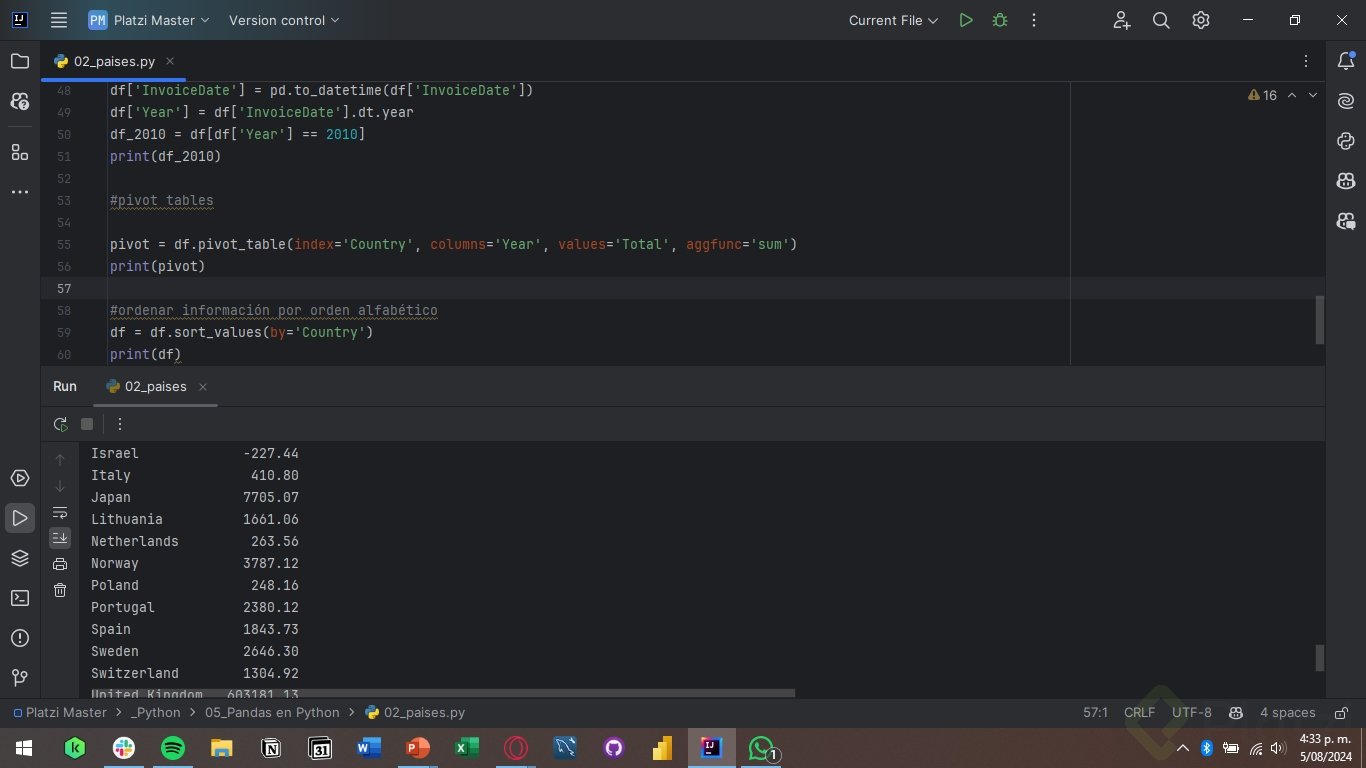This screenshot has width=1366, height=768.
Task: Toggle scroll to end in console
Action: (x=60, y=538)
